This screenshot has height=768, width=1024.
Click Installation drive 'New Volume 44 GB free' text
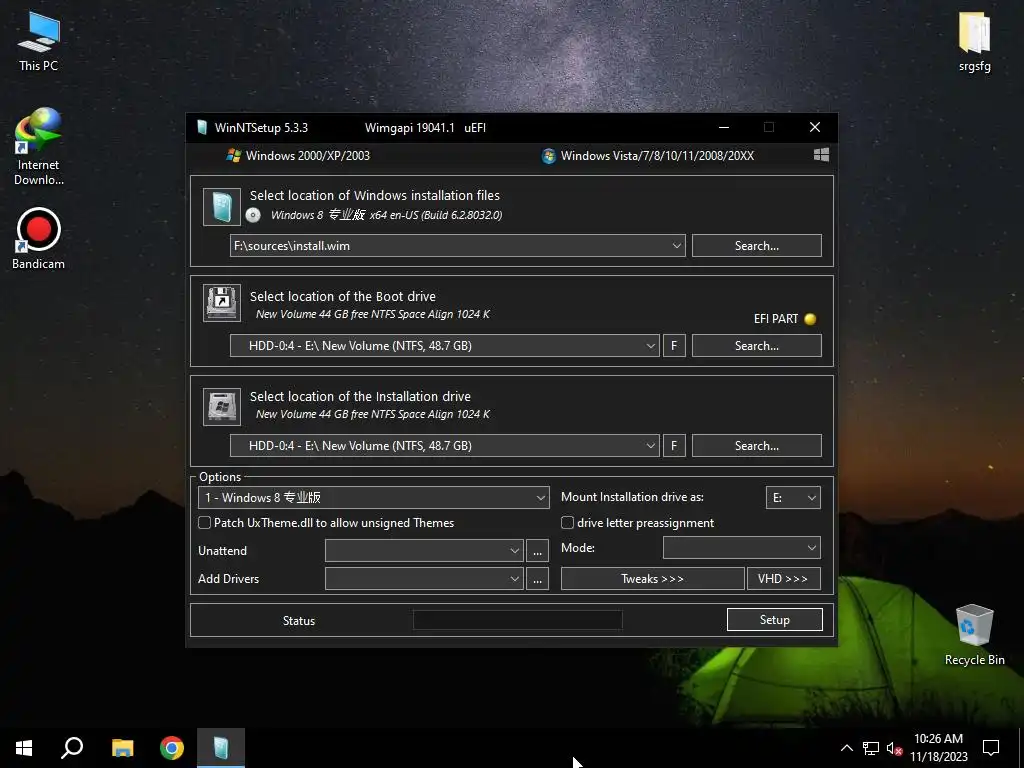point(373,414)
